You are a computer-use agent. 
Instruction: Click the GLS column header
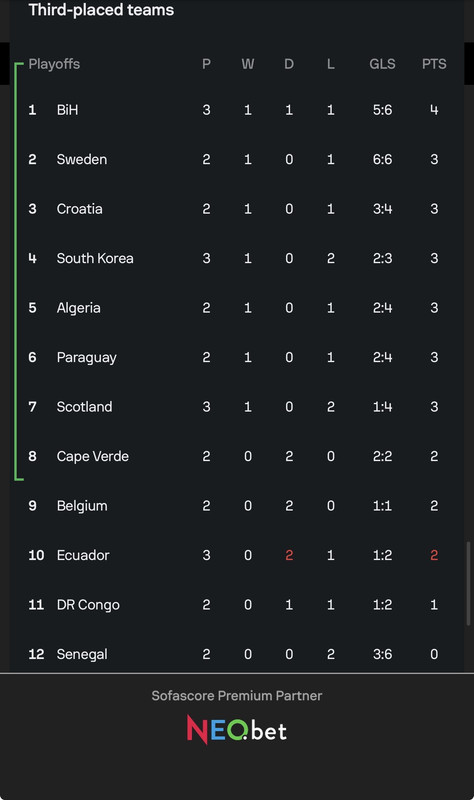382,64
